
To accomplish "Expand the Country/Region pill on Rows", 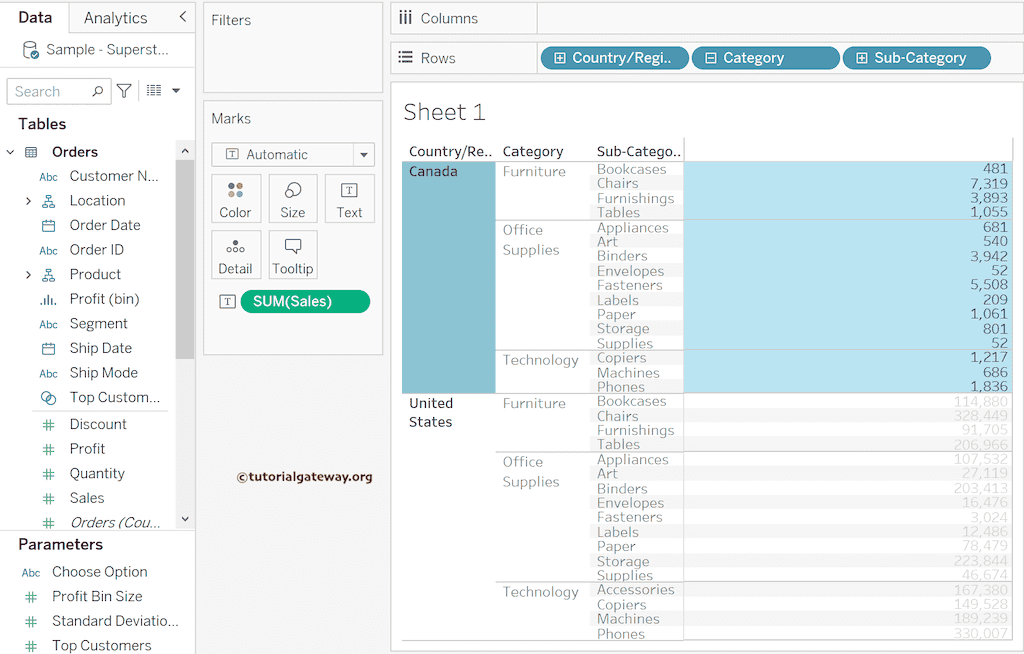I will point(560,58).
